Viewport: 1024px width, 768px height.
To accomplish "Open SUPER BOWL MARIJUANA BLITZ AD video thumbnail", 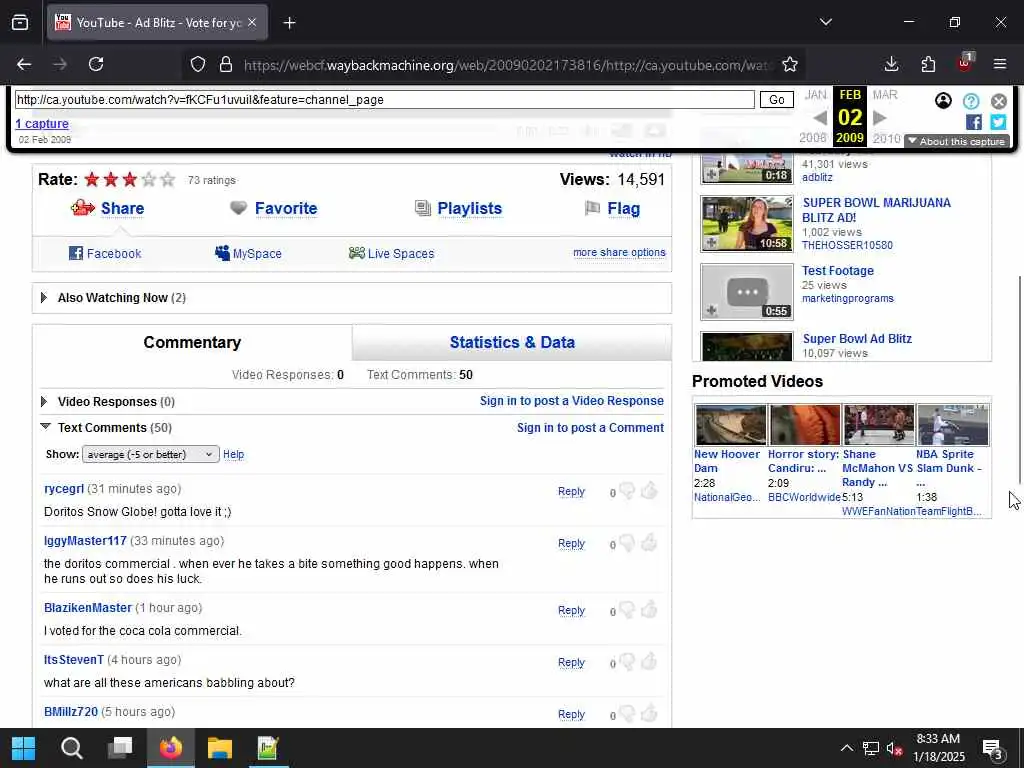I will click(746, 223).
